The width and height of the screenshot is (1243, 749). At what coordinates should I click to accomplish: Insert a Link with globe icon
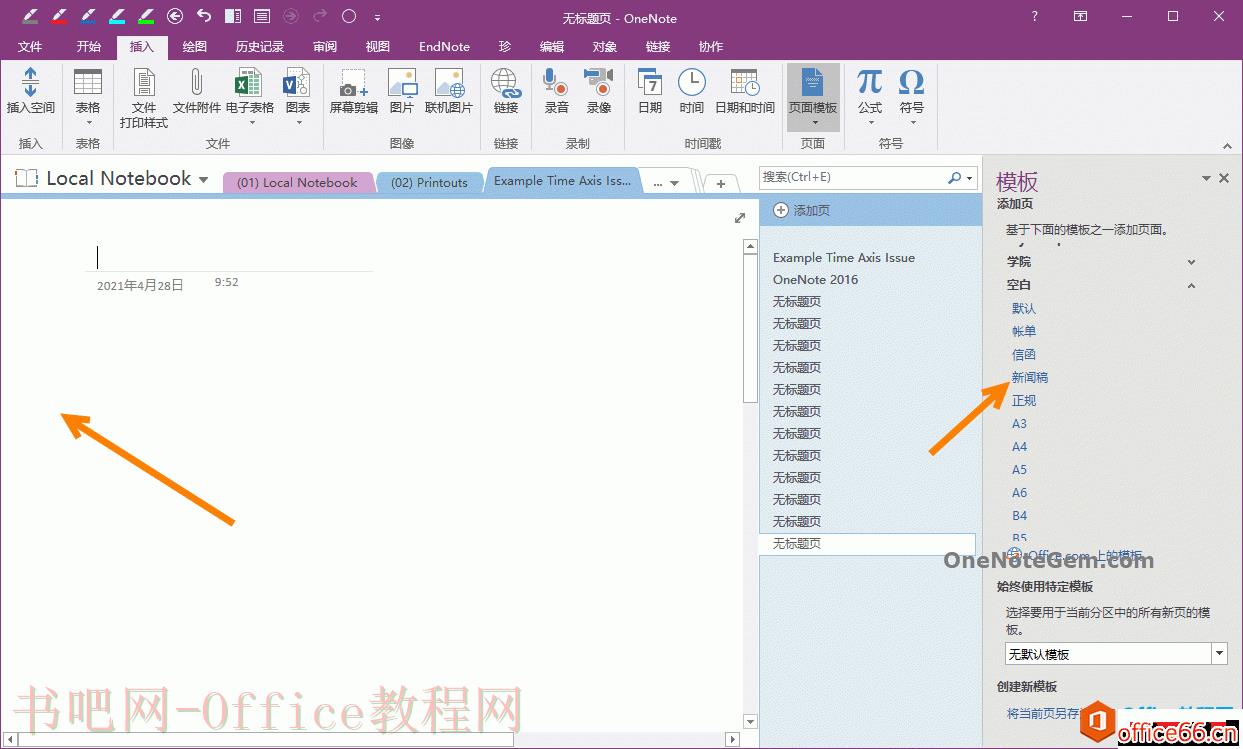[x=506, y=92]
